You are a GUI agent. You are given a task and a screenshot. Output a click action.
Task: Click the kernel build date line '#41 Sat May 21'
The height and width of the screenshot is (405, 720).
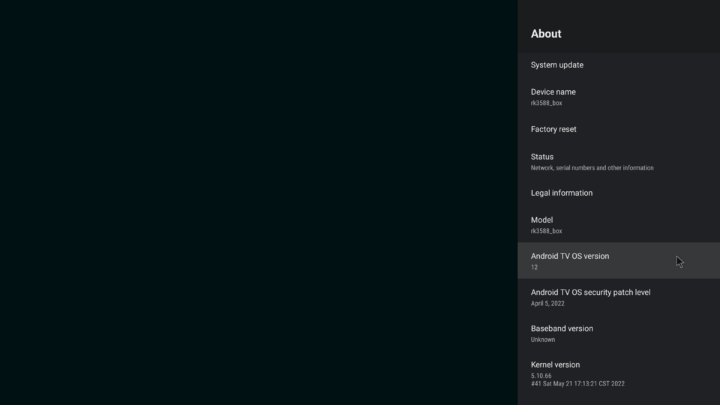[578, 383]
